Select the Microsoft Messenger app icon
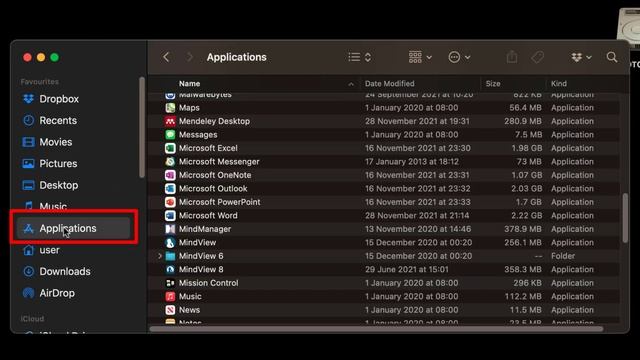 (170, 162)
